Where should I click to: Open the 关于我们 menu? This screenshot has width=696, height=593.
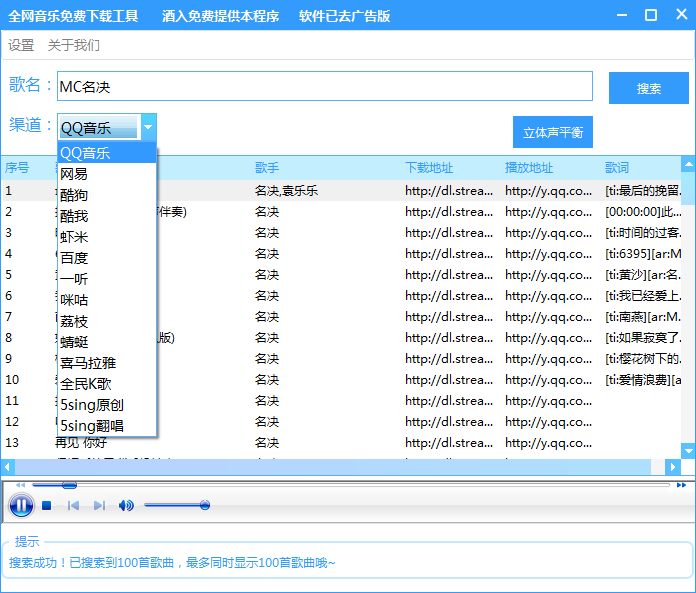[x=74, y=45]
